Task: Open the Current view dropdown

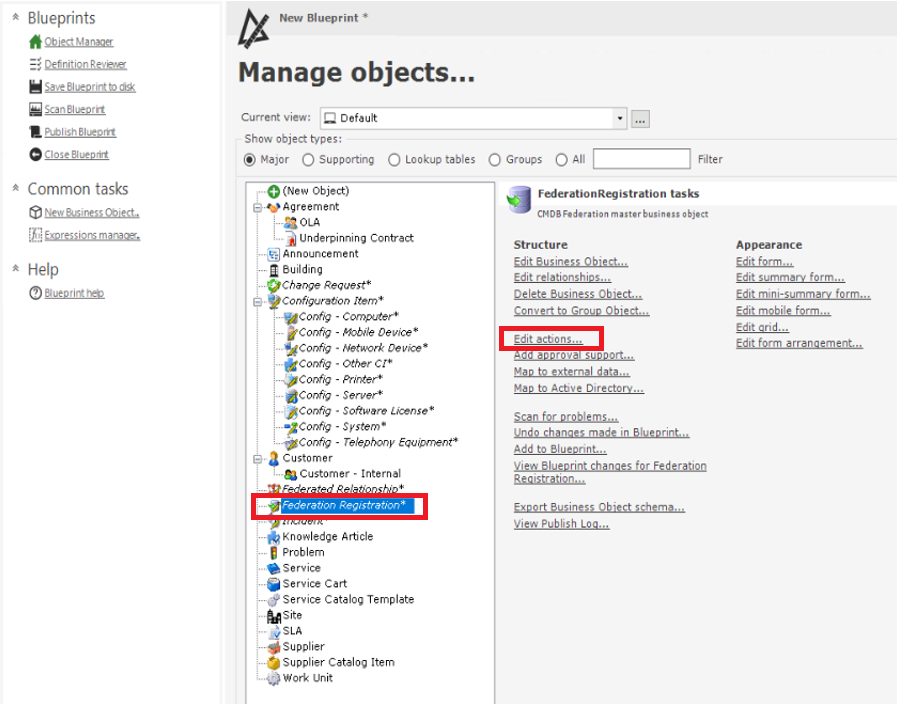Action: point(620,118)
